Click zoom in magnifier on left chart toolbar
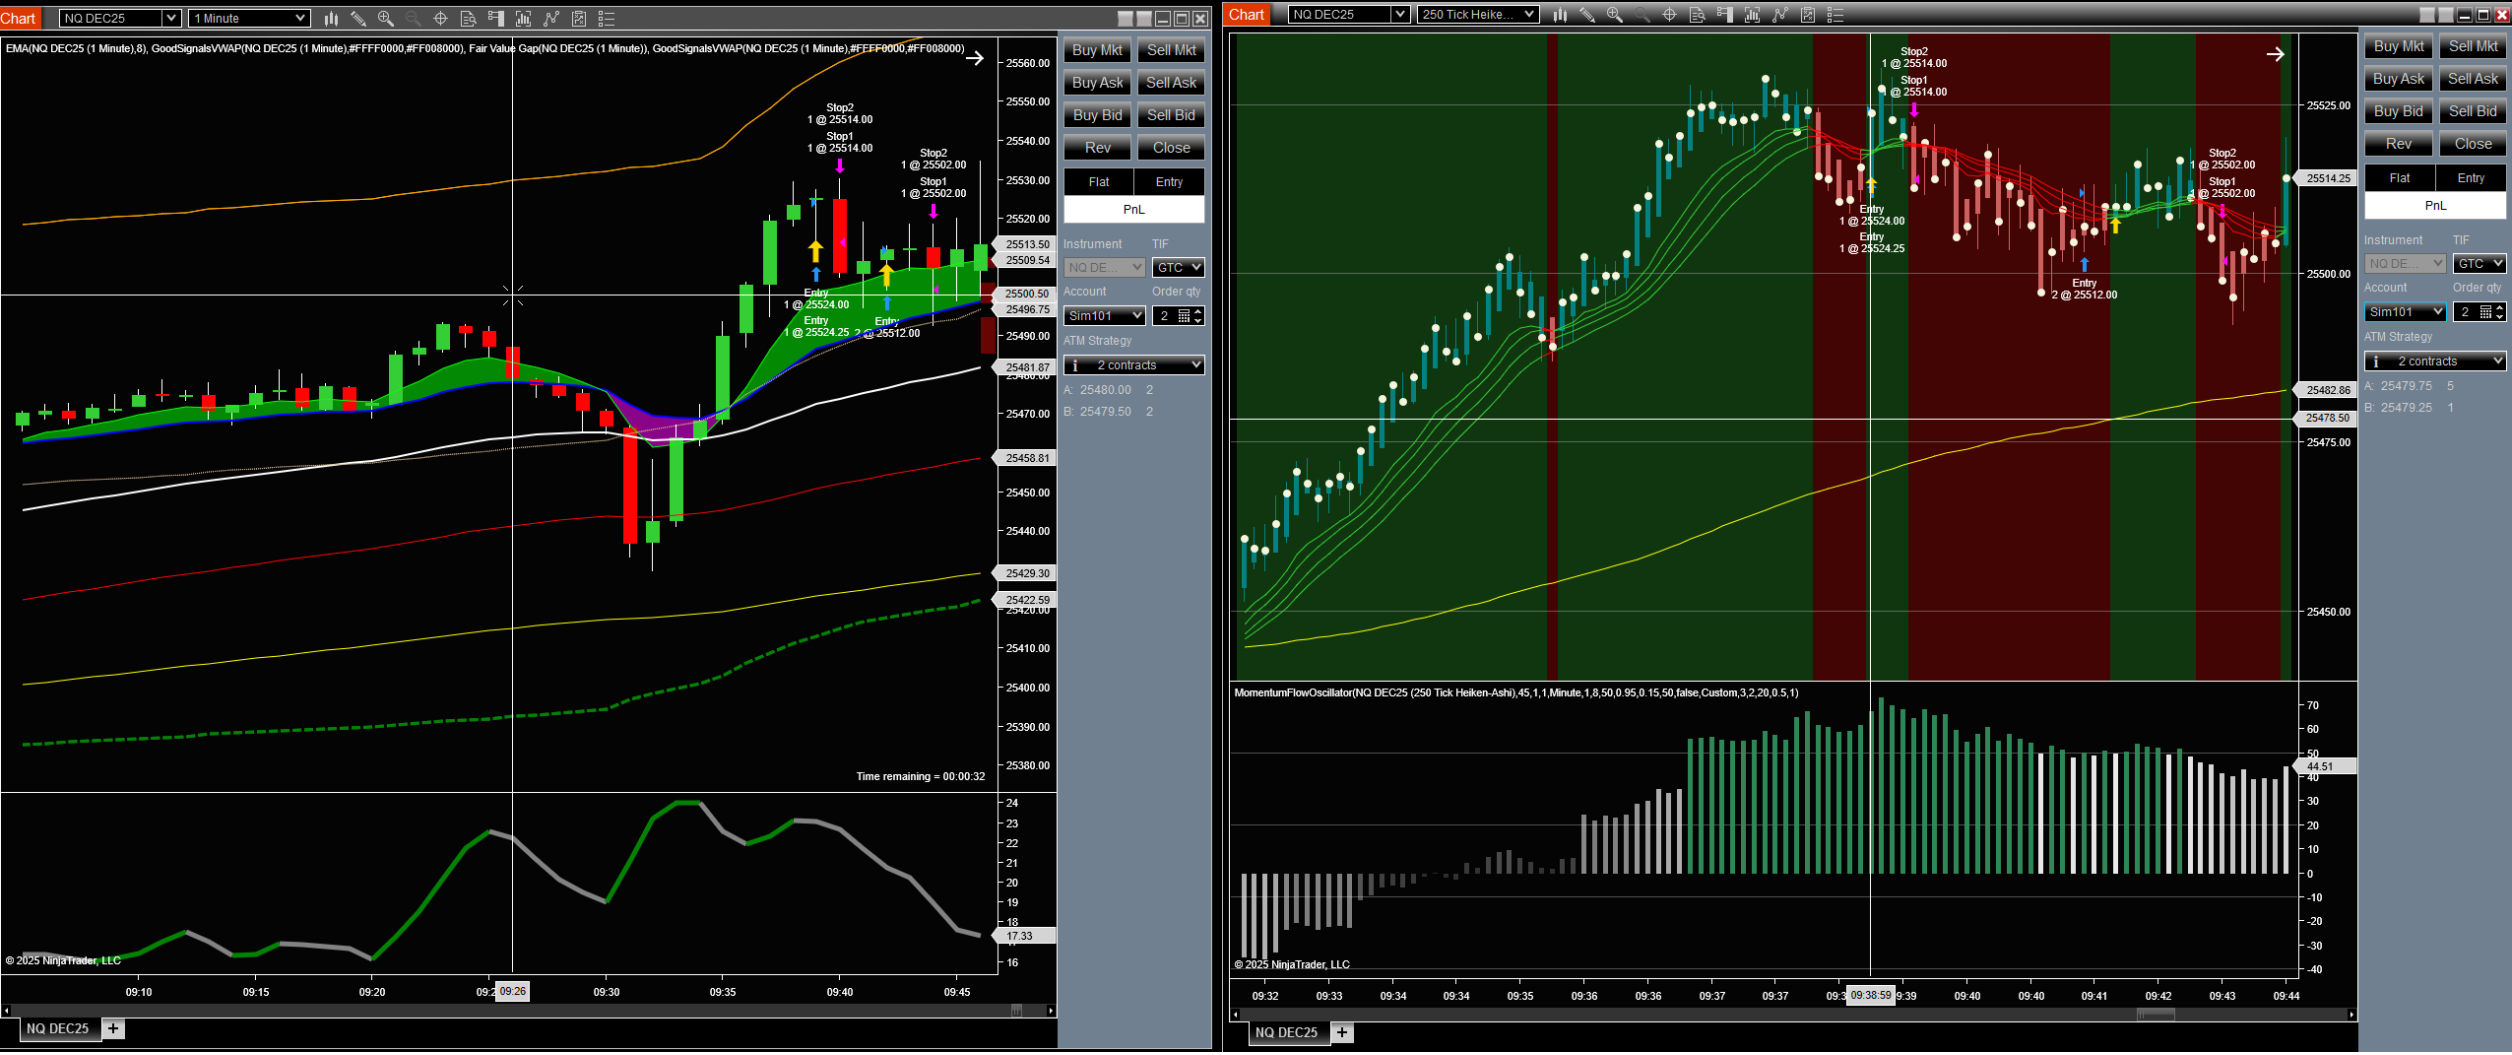Screen dimensions: 2512x1055 tap(385, 18)
